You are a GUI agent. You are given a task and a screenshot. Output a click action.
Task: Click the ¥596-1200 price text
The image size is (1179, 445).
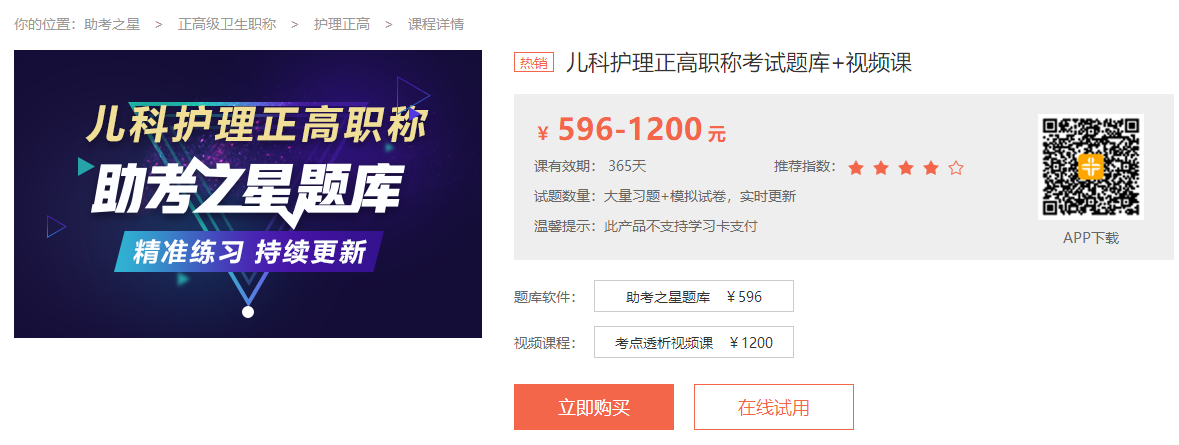coord(632,131)
